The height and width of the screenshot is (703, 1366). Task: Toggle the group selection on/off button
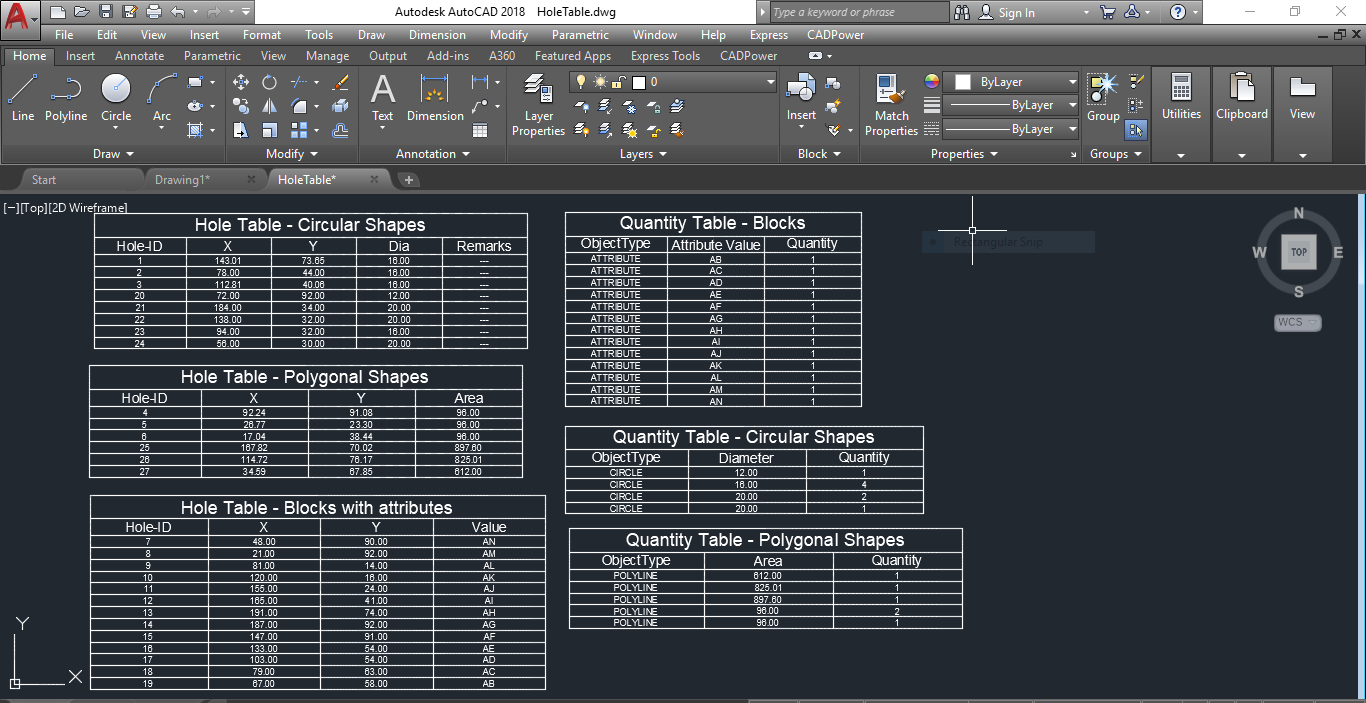(x=1136, y=130)
